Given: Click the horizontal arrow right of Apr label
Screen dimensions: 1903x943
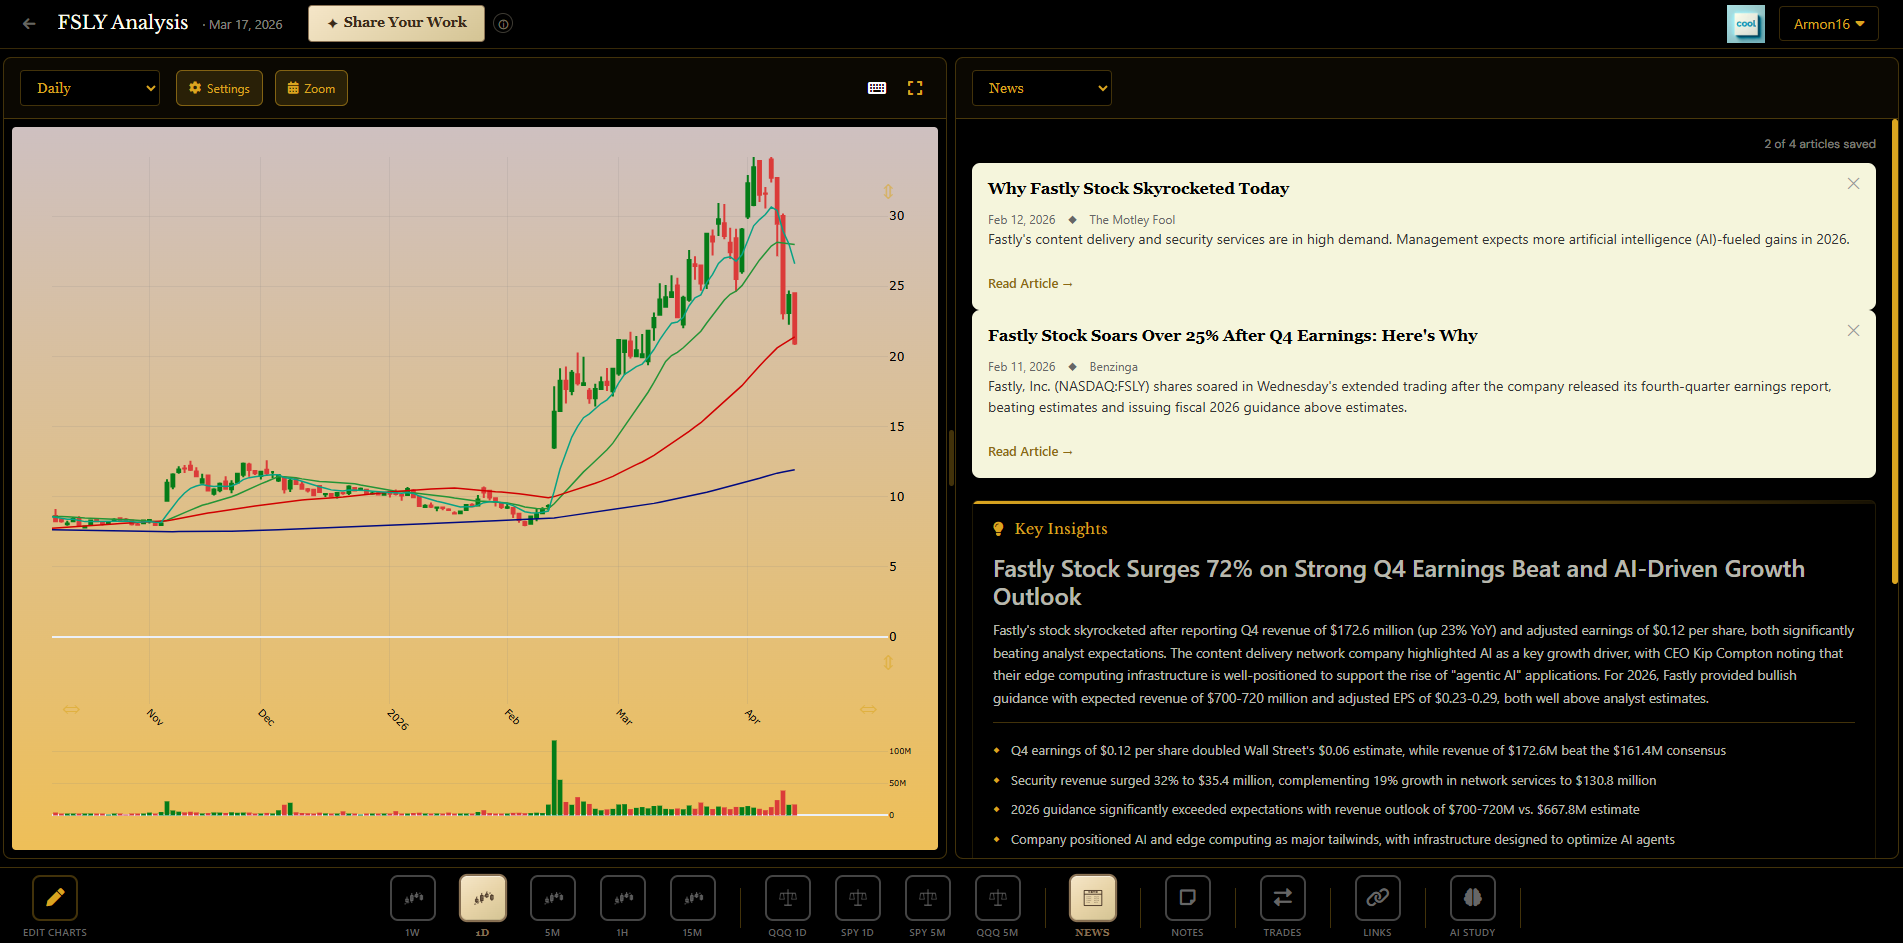Looking at the screenshot, I should point(868,709).
